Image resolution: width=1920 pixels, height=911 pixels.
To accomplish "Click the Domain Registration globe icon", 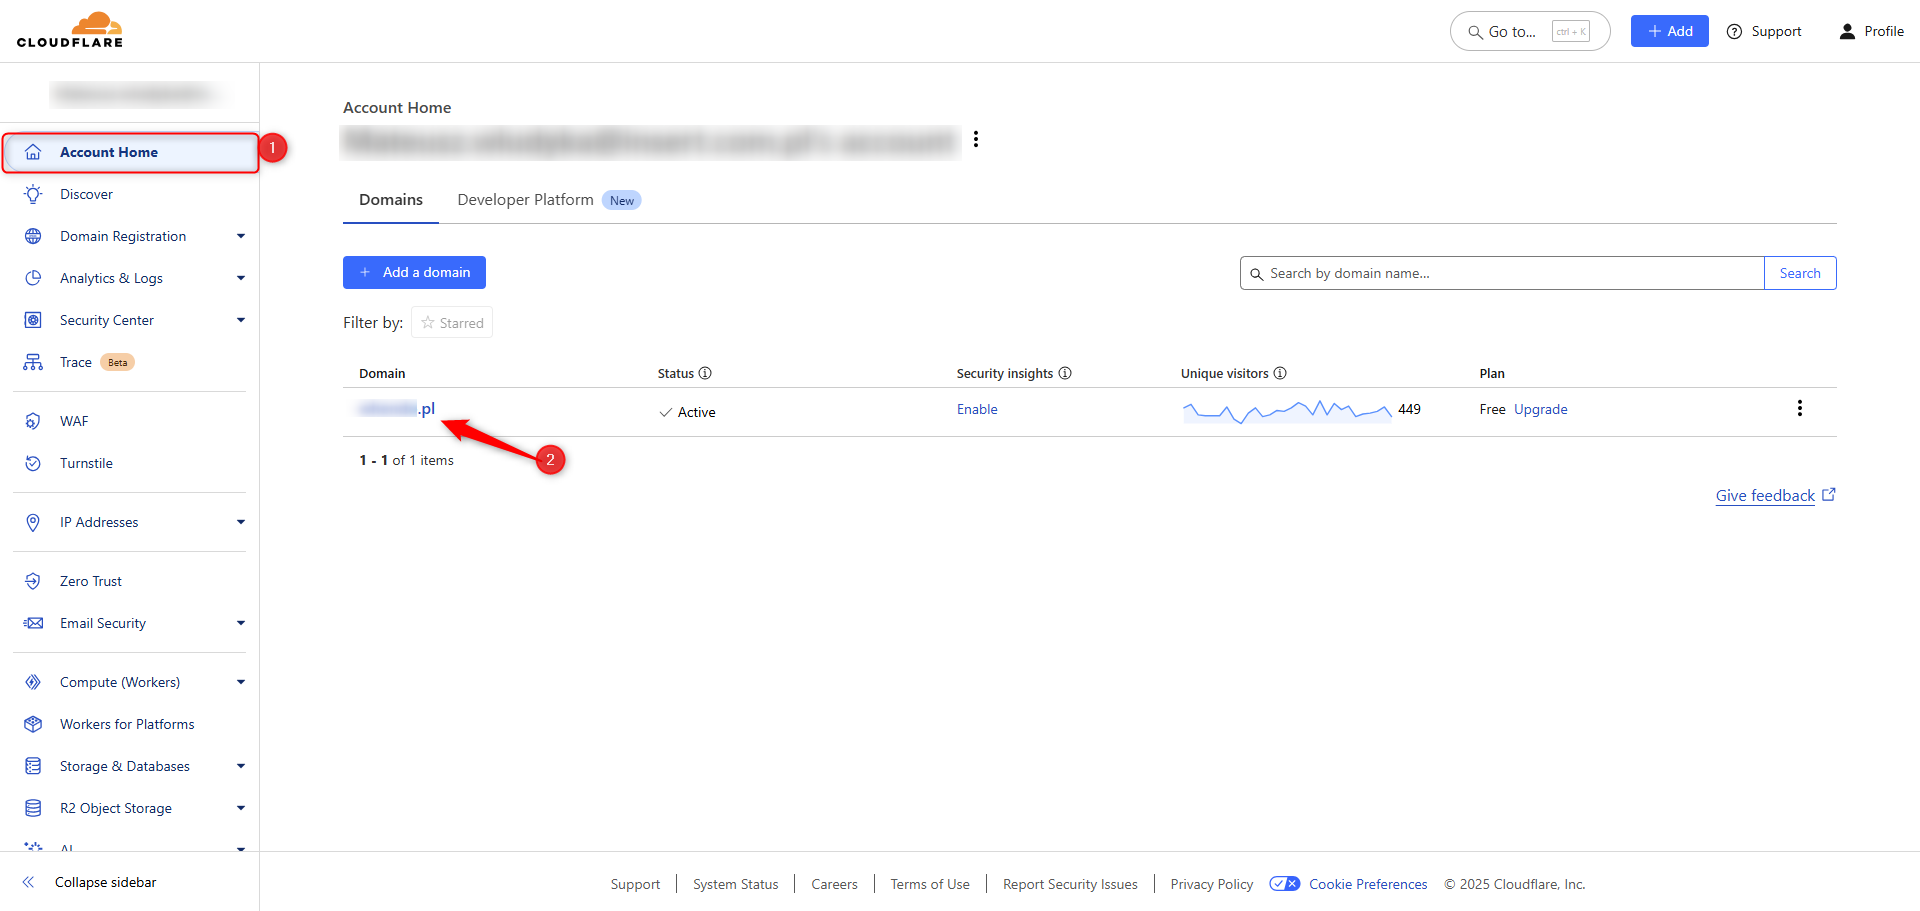I will tap(33, 236).
